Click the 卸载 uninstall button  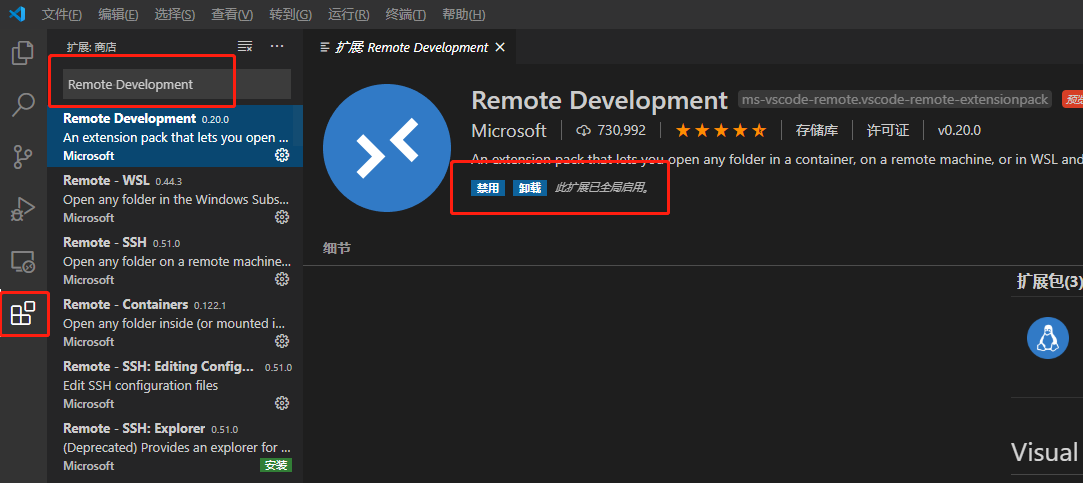530,188
